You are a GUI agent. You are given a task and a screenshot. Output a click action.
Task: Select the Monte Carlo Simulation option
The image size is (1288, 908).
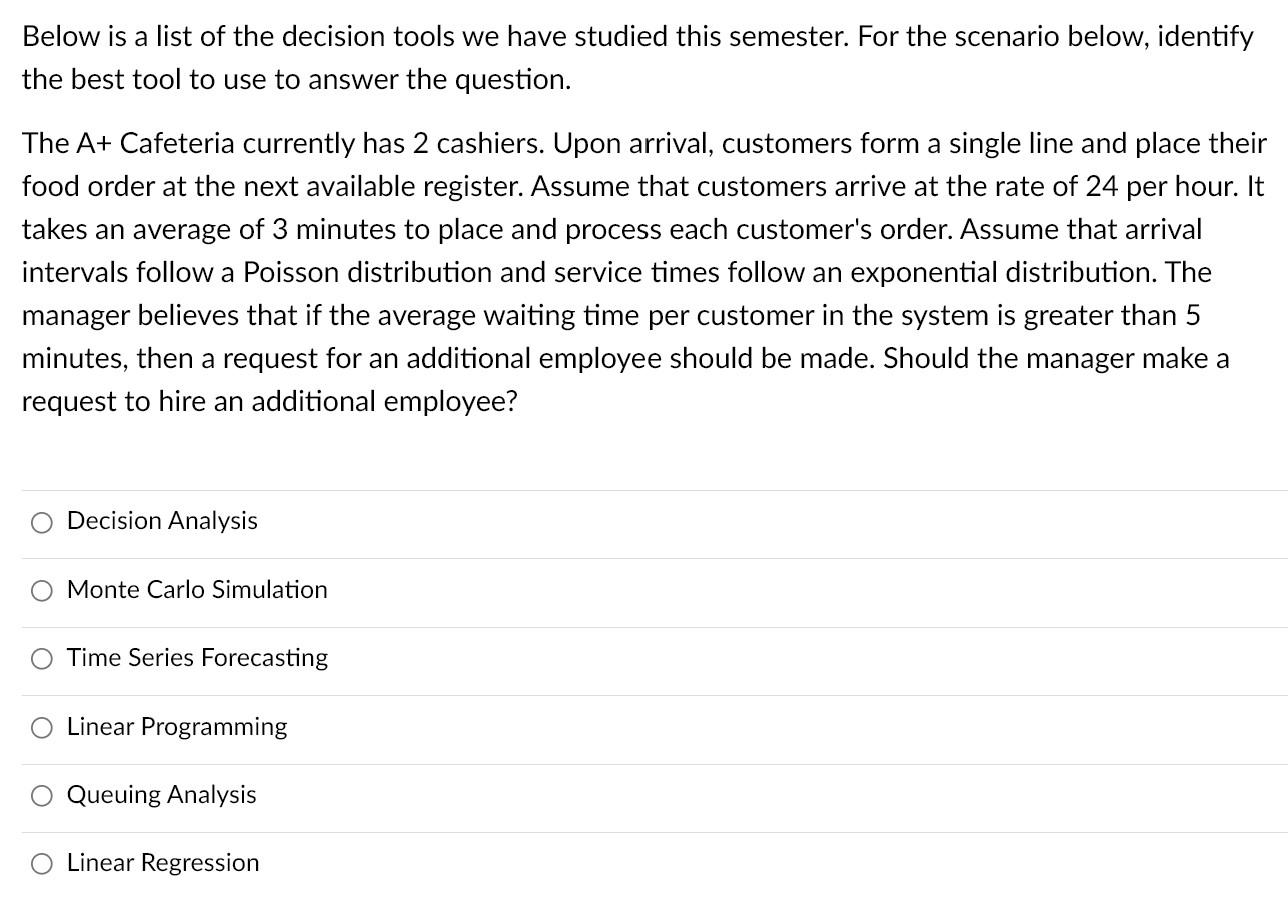pyautogui.click(x=41, y=590)
